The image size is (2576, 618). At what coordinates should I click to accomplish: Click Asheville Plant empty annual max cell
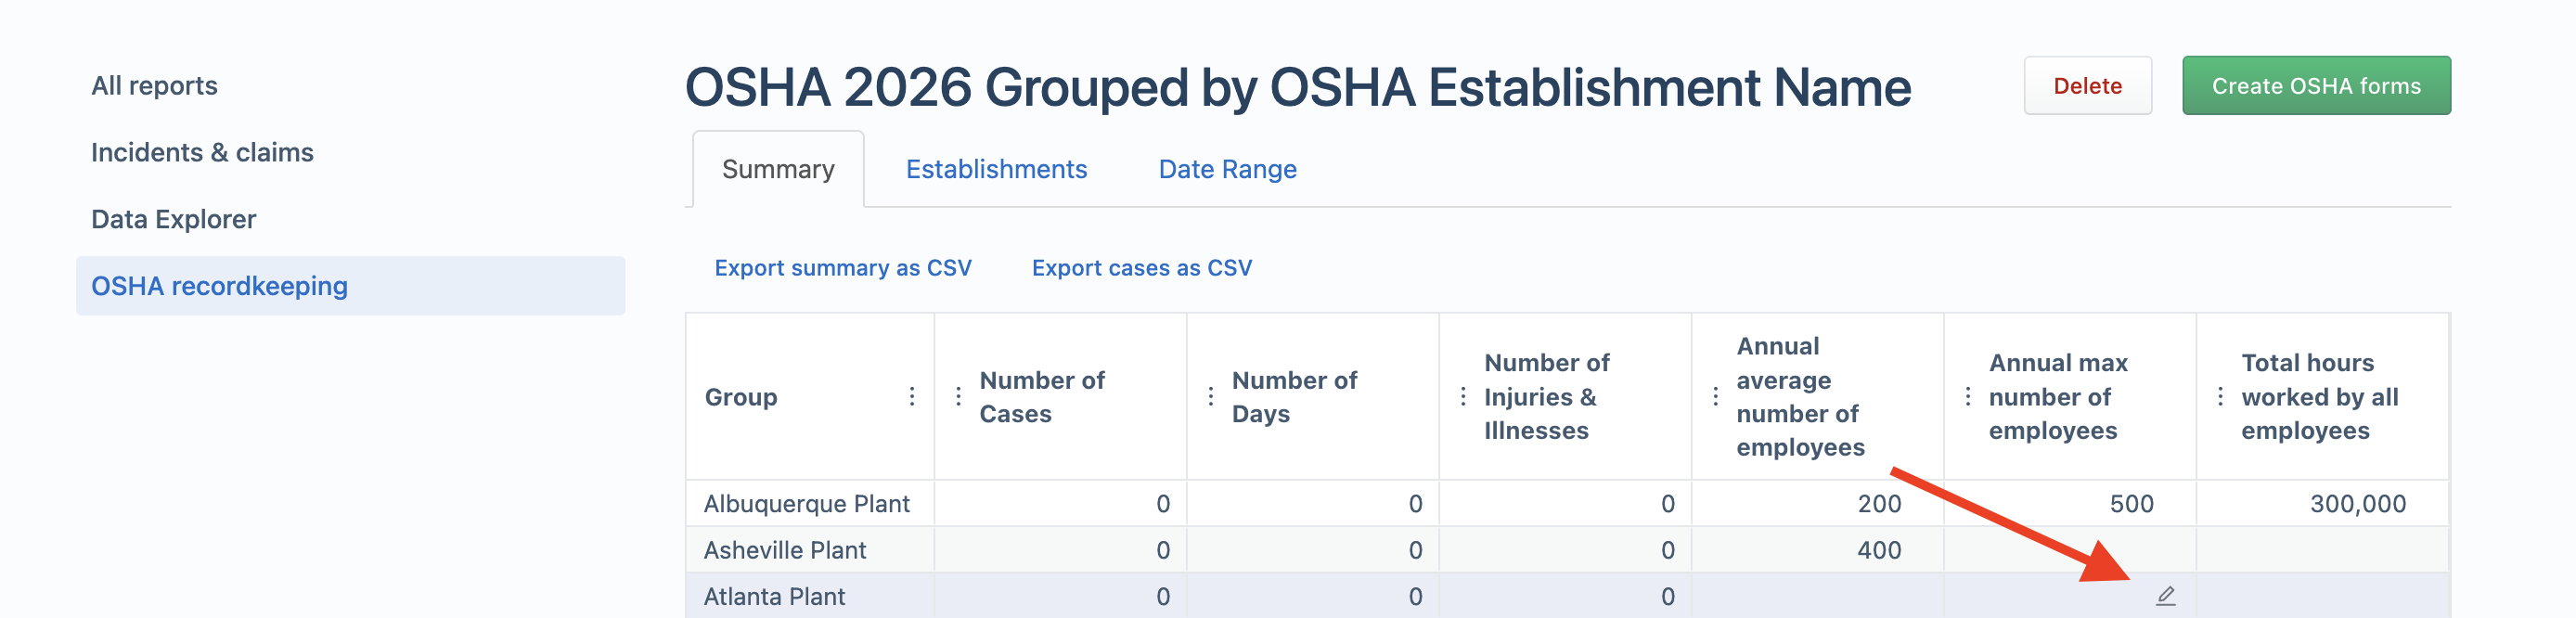click(x=2069, y=550)
